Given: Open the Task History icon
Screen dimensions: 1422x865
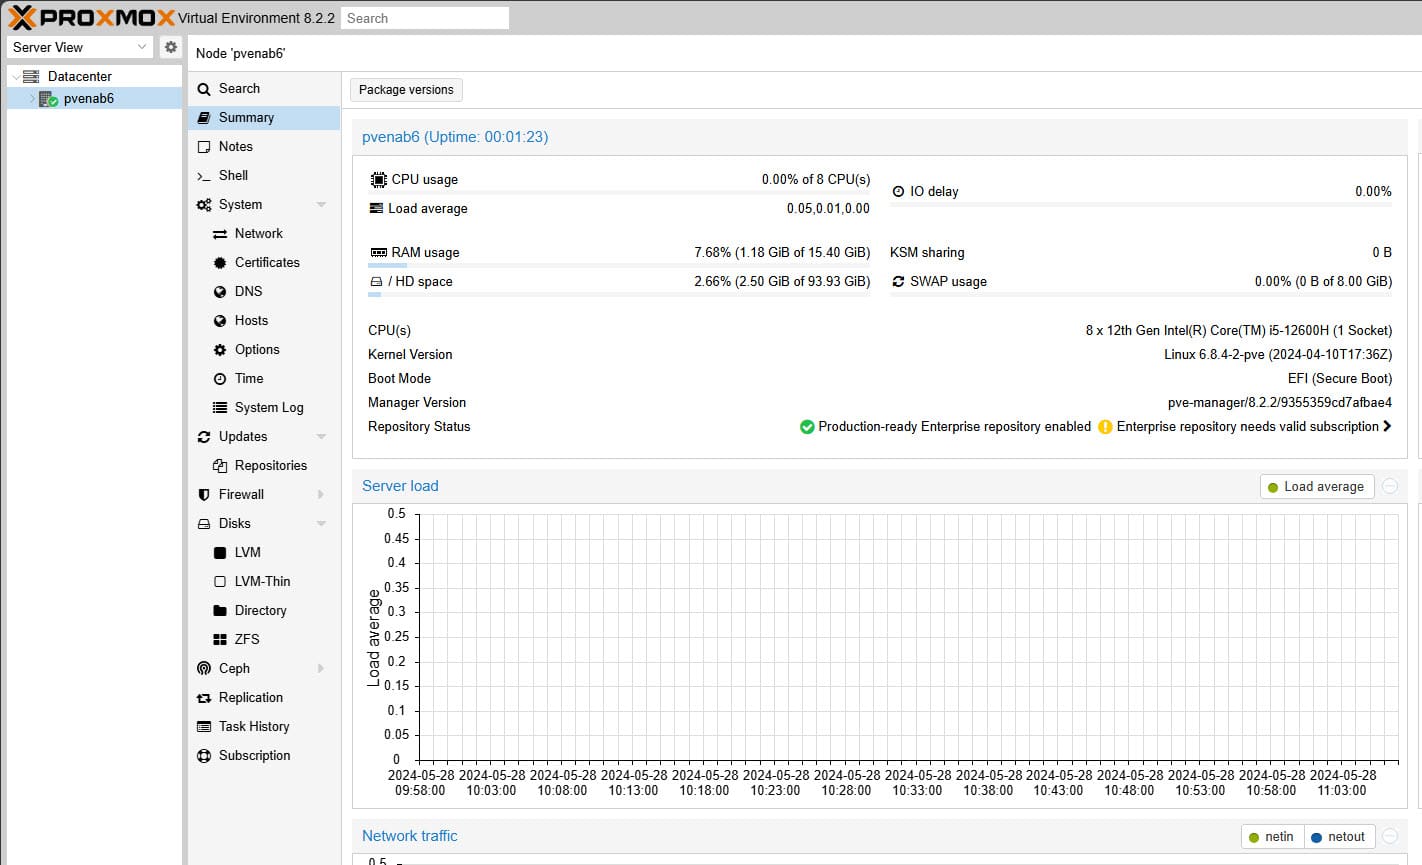Looking at the screenshot, I should [x=205, y=726].
